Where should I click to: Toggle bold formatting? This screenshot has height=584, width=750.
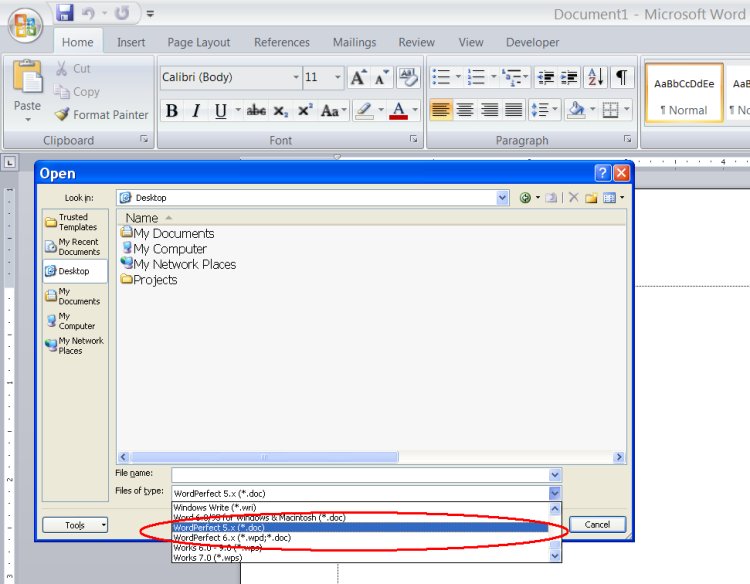tap(172, 111)
